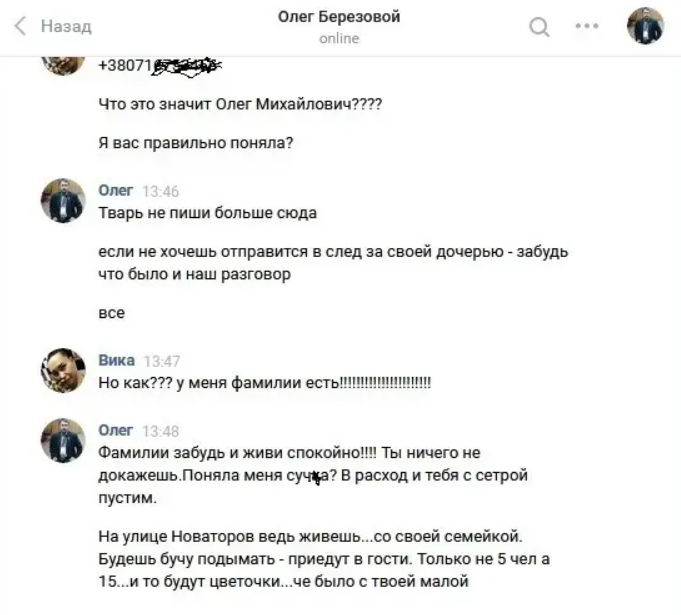Select the message 'Тварь не пиши больше сюда'
This screenshot has height=615, width=681.
pyautogui.click(x=208, y=213)
